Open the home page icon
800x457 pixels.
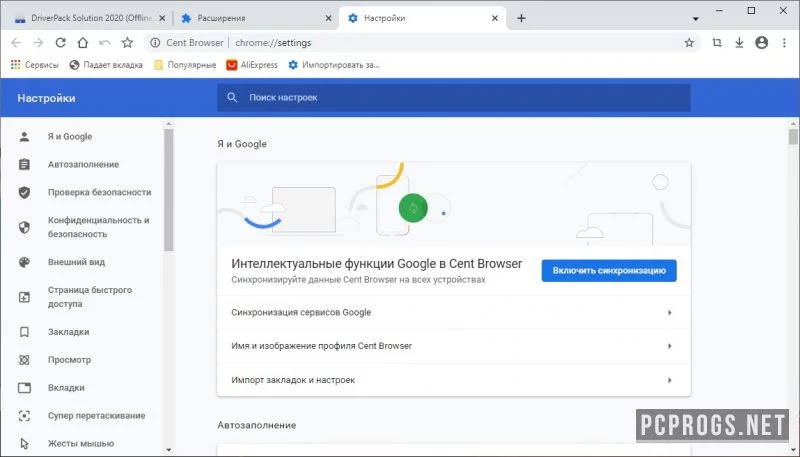83,43
